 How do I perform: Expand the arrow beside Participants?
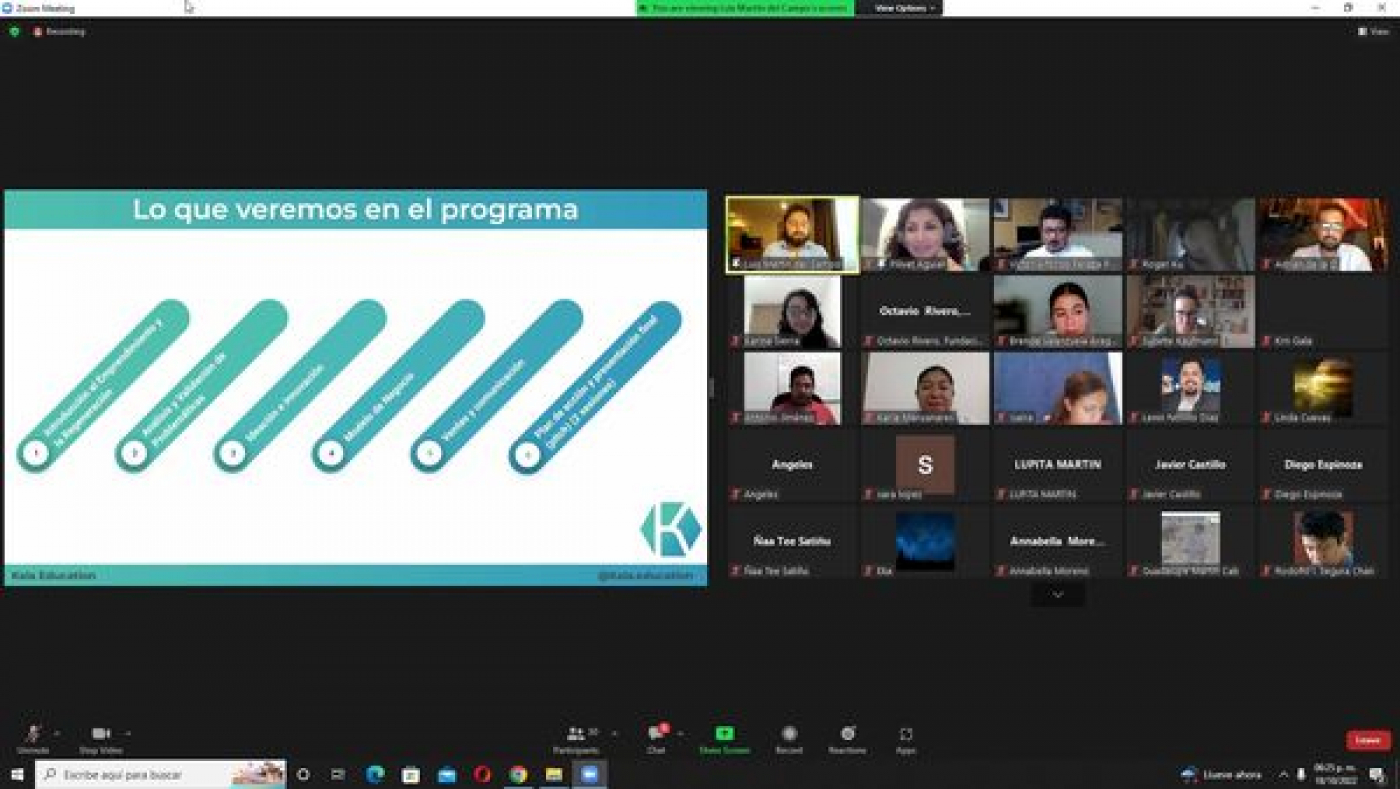coord(614,733)
